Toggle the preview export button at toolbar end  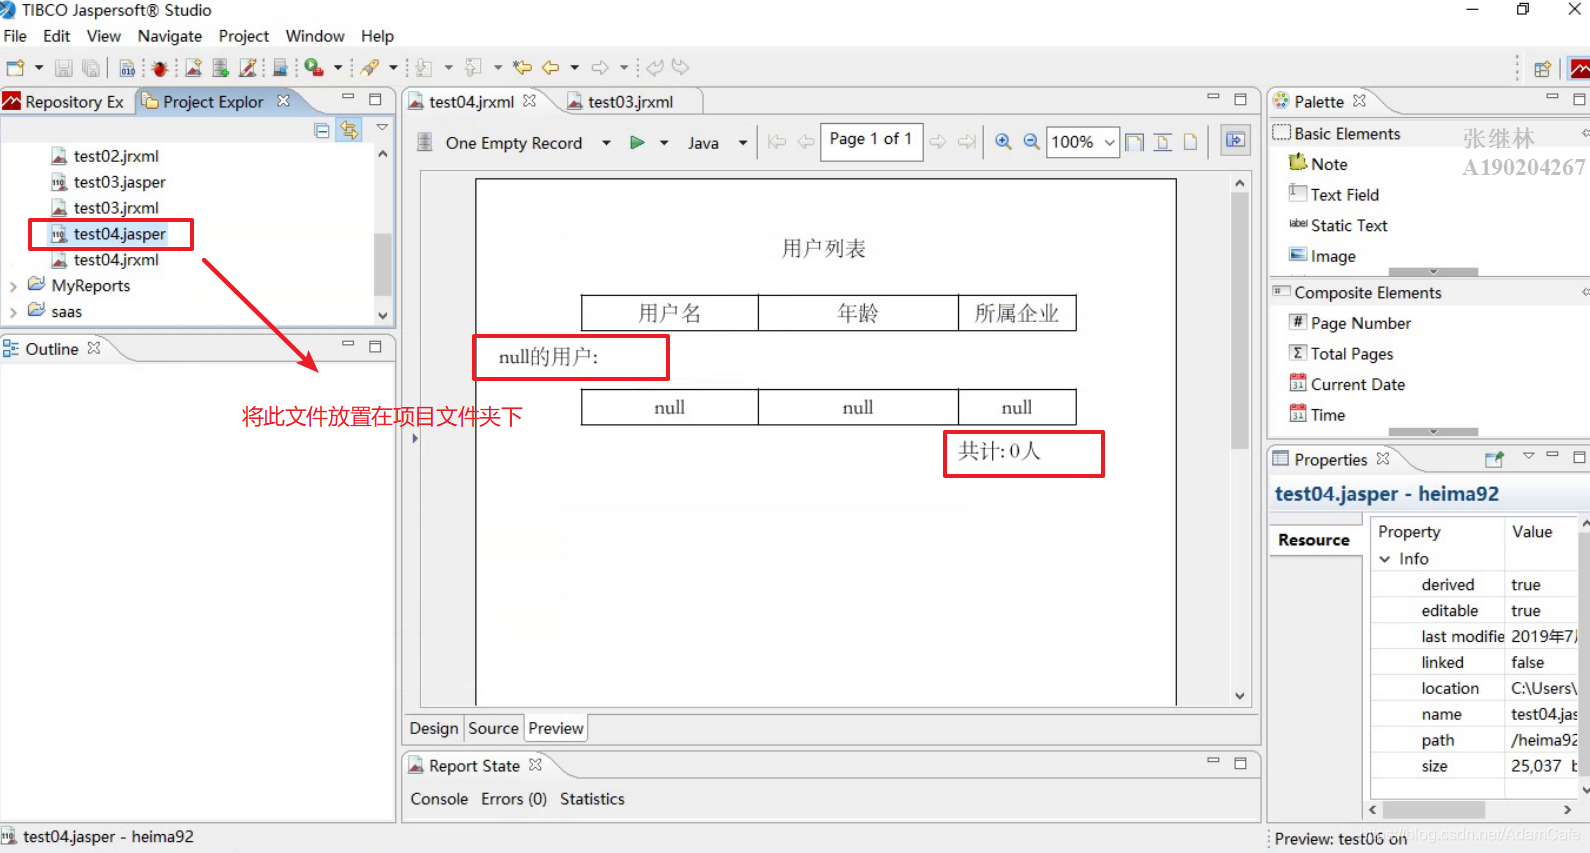[1236, 141]
